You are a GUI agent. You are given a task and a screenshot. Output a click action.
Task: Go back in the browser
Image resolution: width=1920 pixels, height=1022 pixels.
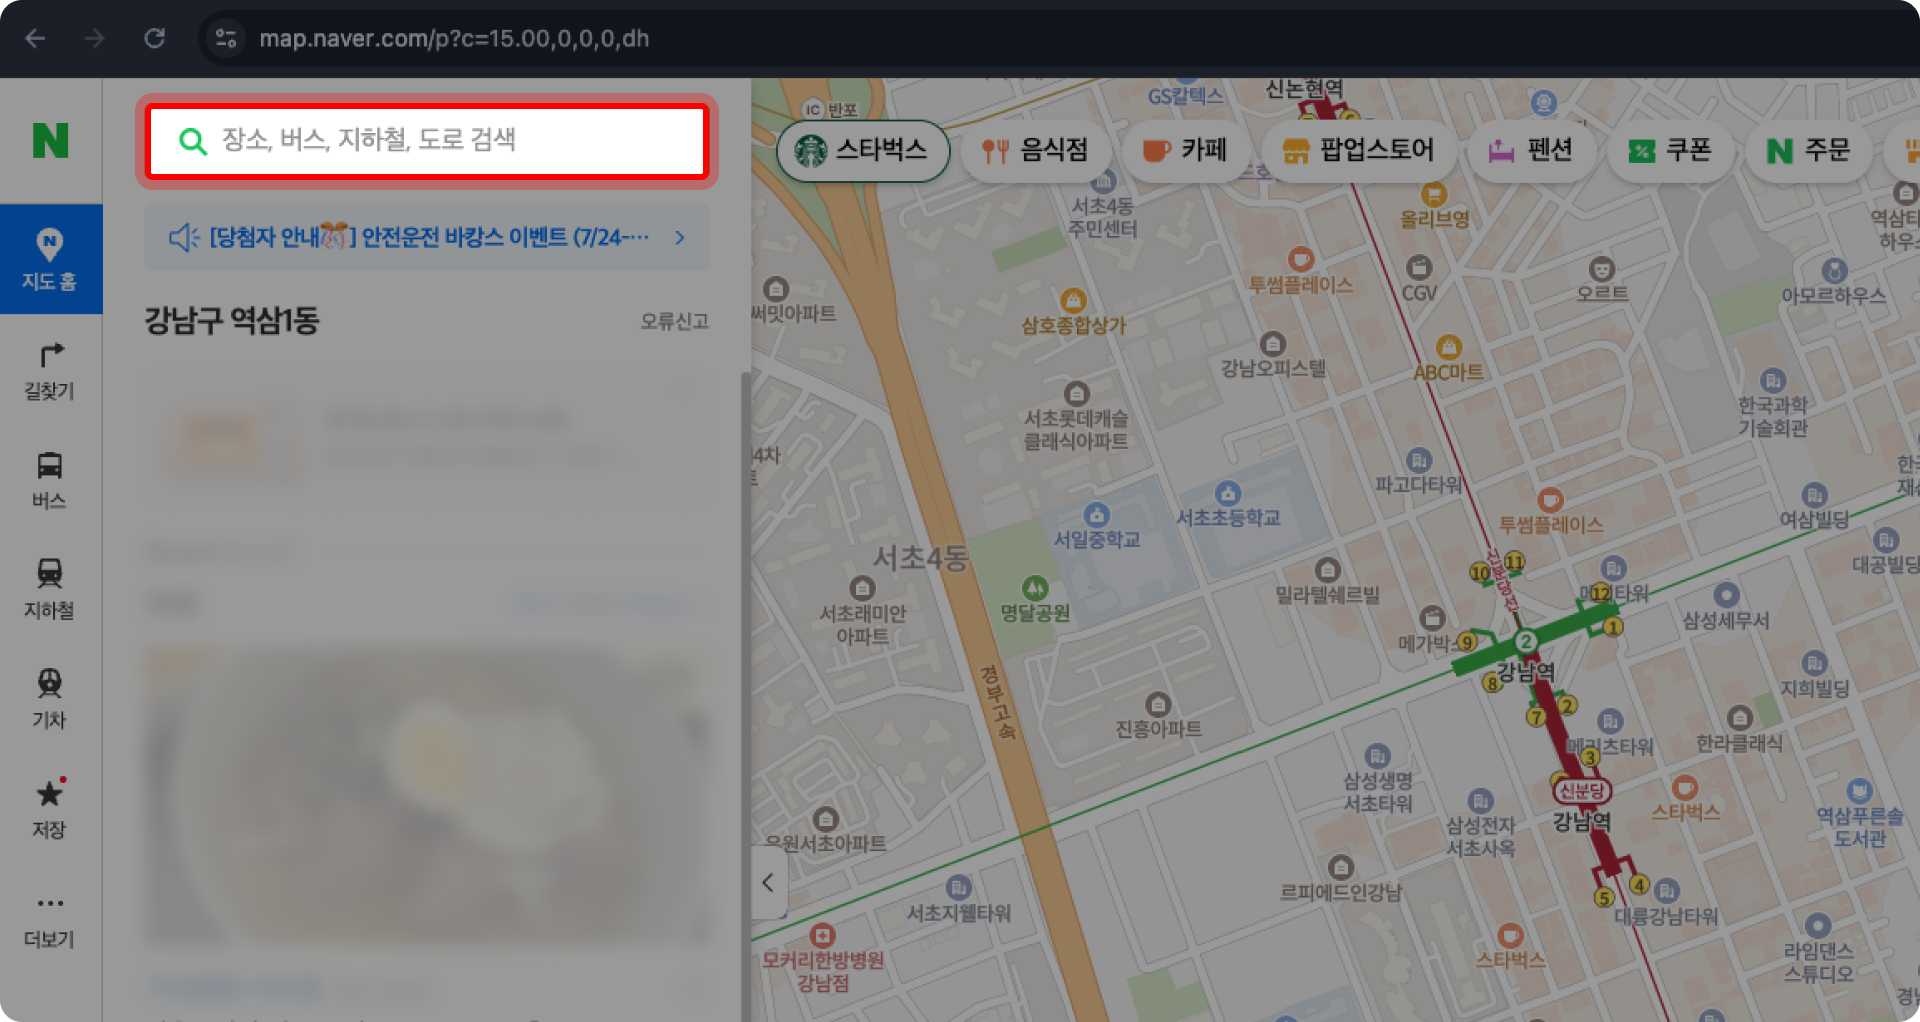coord(35,38)
